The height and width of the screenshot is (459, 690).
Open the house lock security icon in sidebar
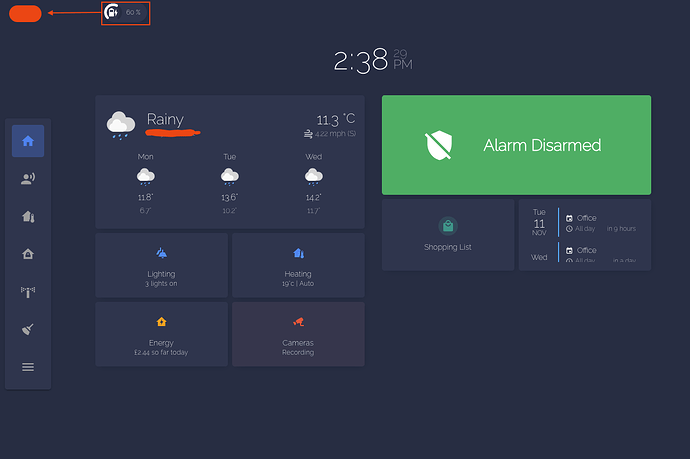tap(28, 254)
